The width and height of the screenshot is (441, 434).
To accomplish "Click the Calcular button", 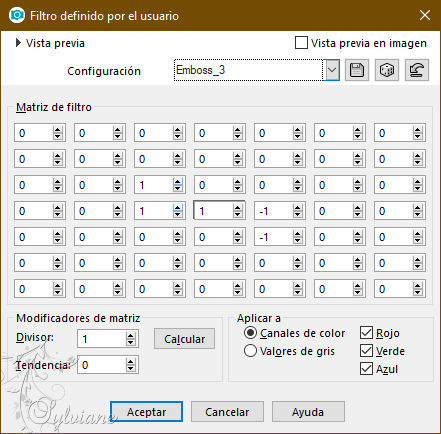I will point(184,339).
